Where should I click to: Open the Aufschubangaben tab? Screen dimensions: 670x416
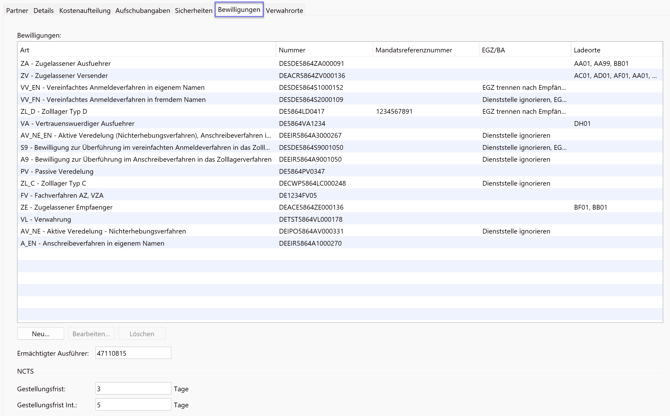[x=143, y=11]
